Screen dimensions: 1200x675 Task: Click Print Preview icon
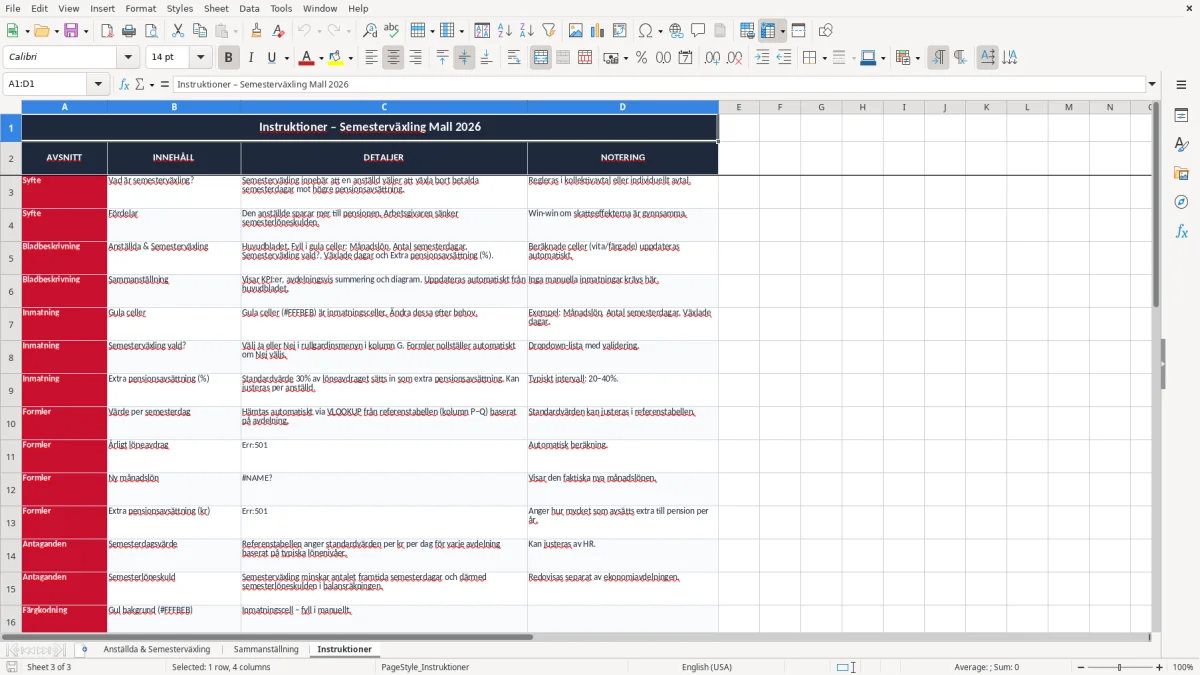click(x=151, y=31)
